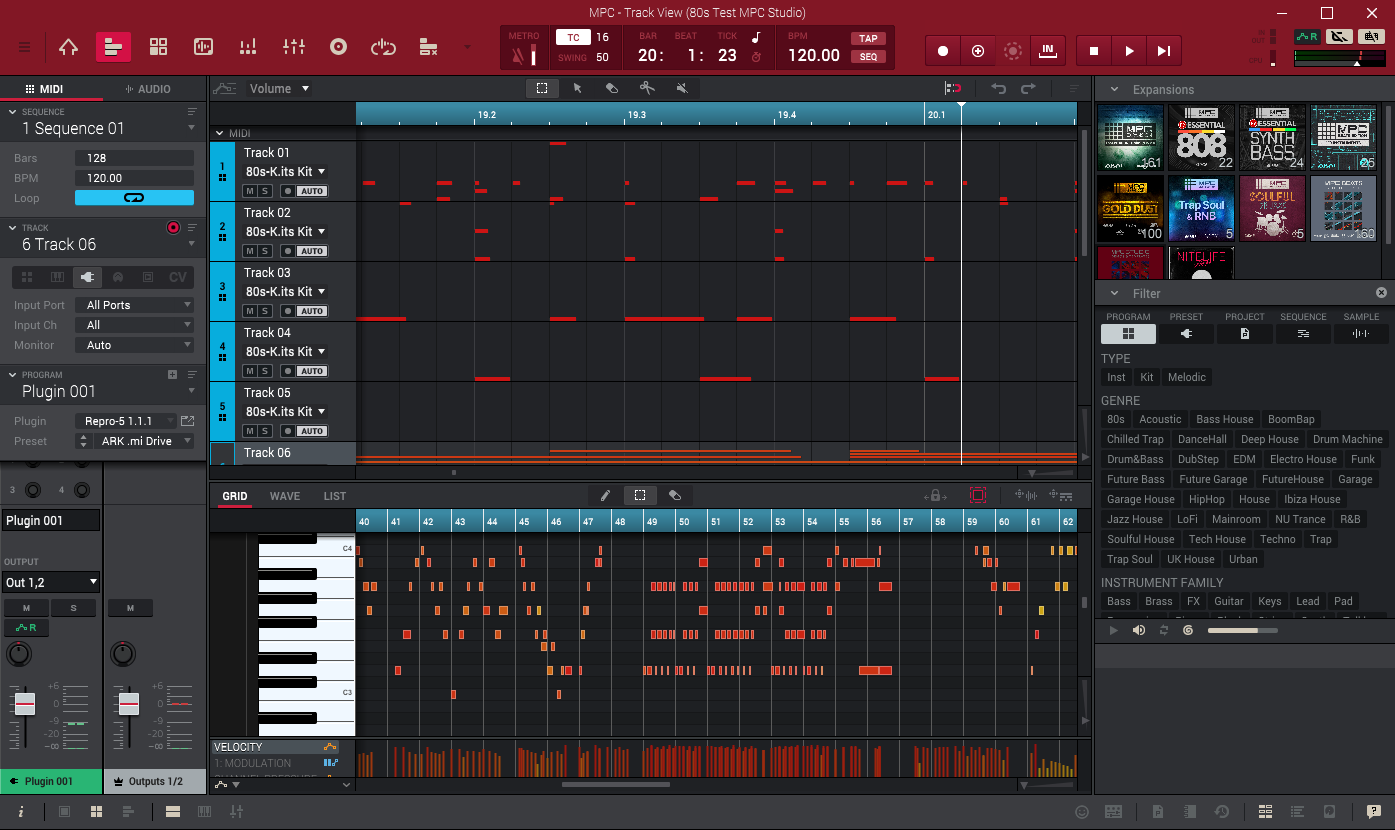The width and height of the screenshot is (1395, 830).
Task: Mute Track 01
Action: point(251,191)
